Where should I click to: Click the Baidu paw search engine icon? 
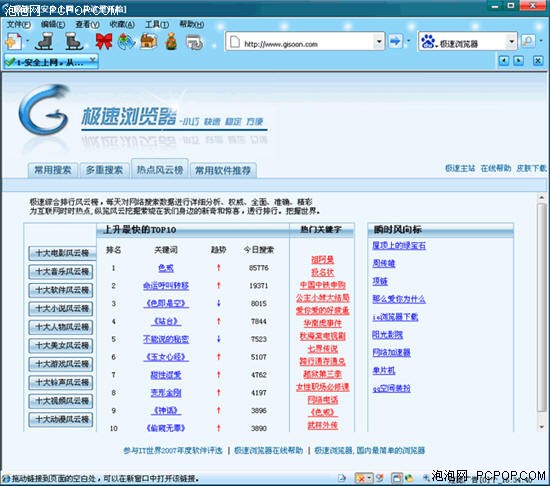point(428,42)
